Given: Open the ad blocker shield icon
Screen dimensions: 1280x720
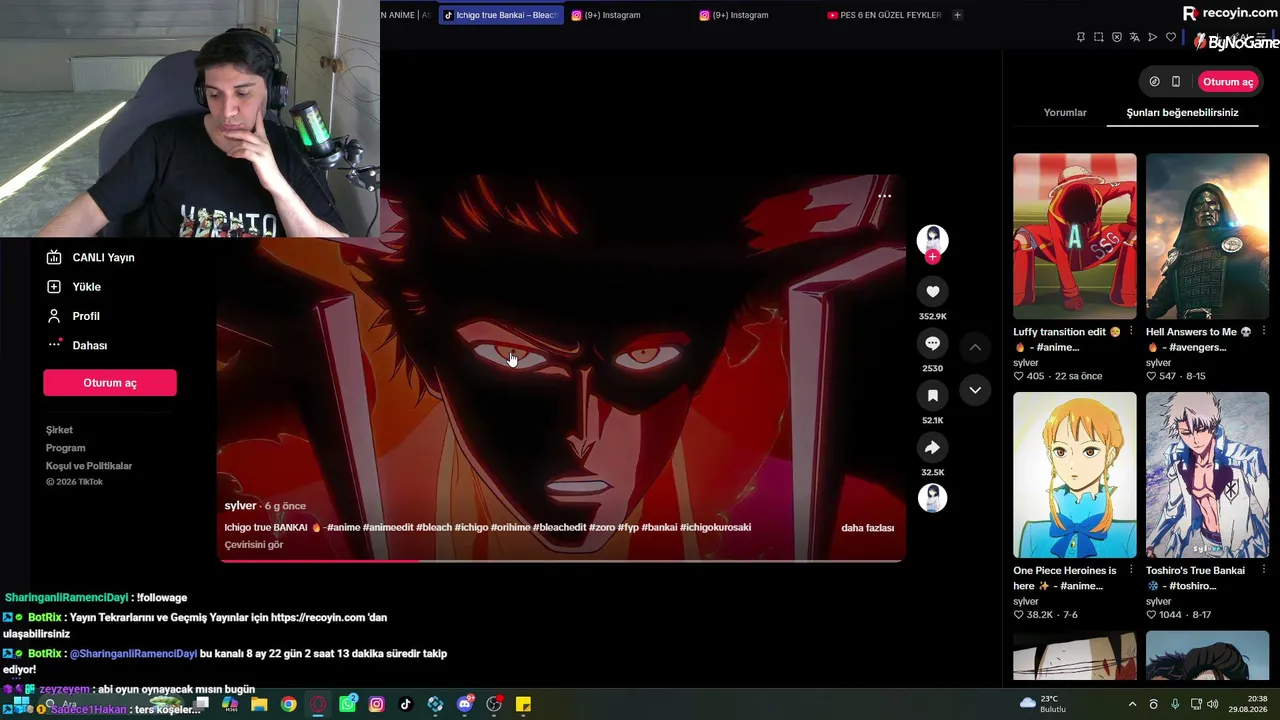Looking at the screenshot, I should point(1117,37).
